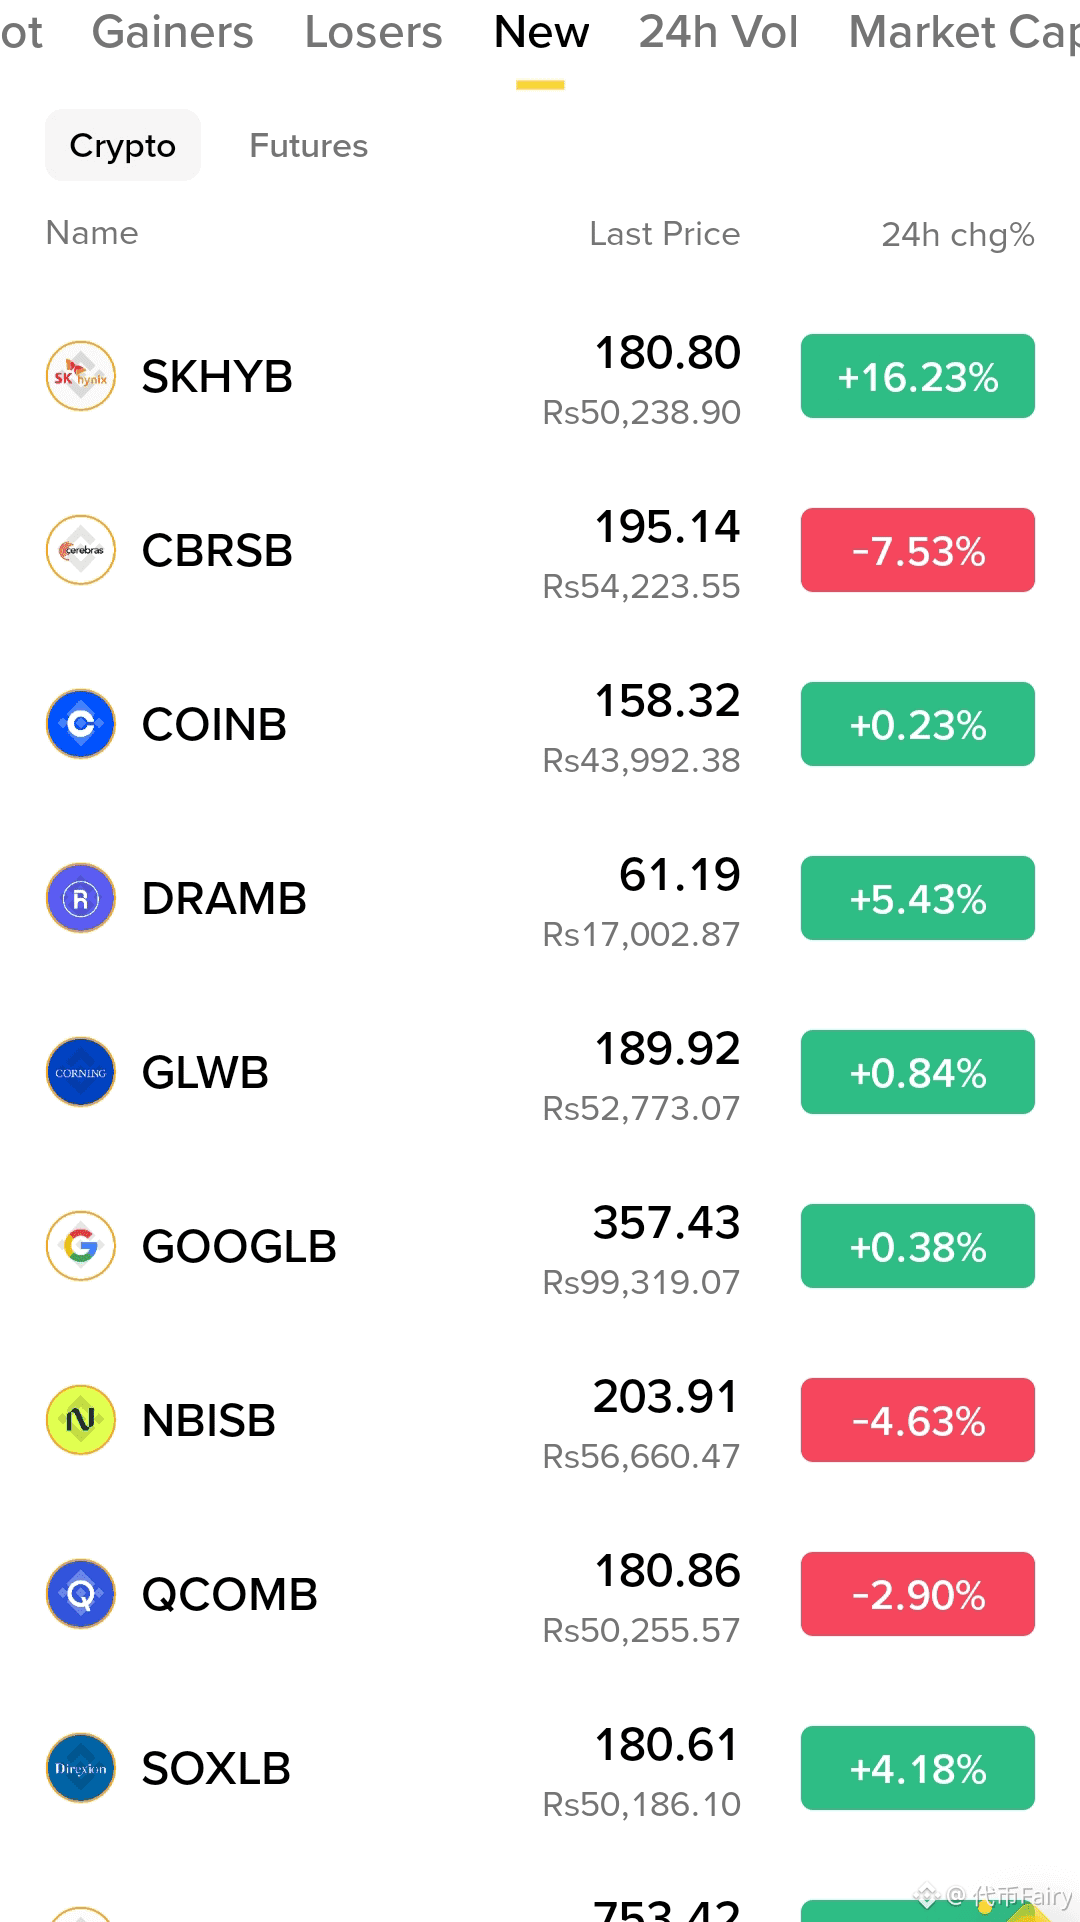Tap the Corning GLWB coin icon

coord(81,1072)
